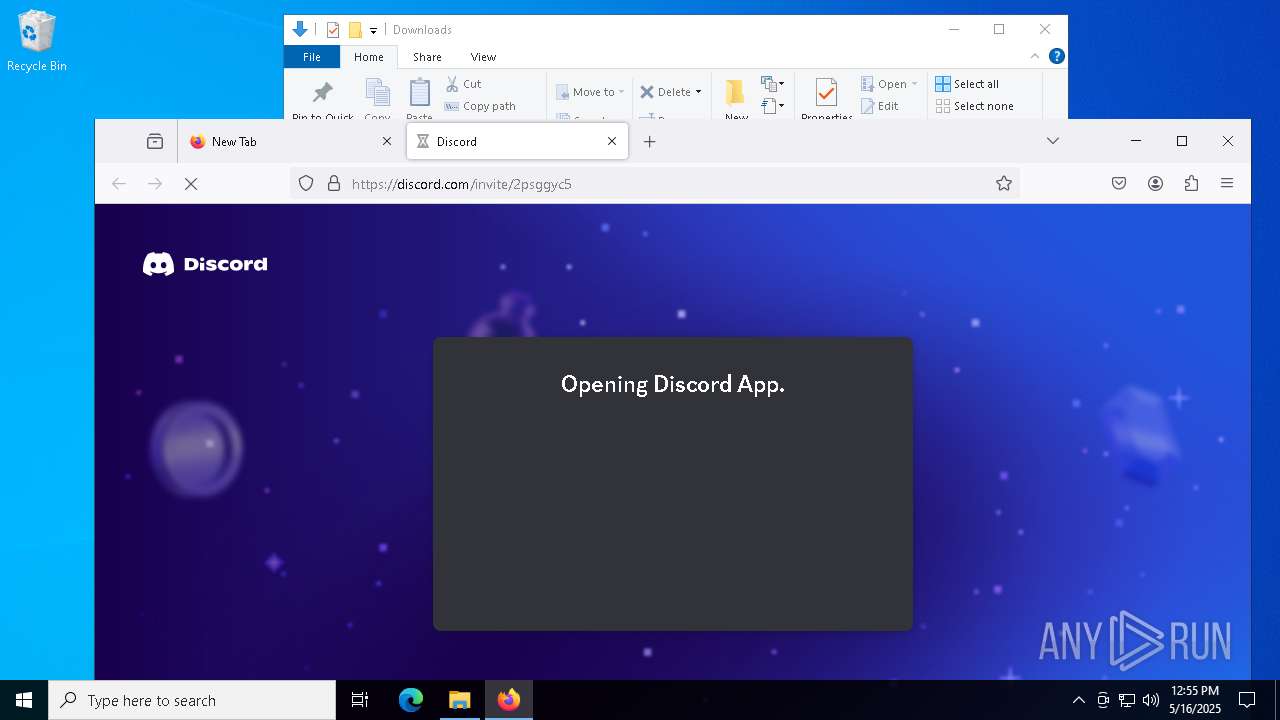Minimize the Downloads Explorer window
This screenshot has height=720, width=1280.
tap(953, 29)
